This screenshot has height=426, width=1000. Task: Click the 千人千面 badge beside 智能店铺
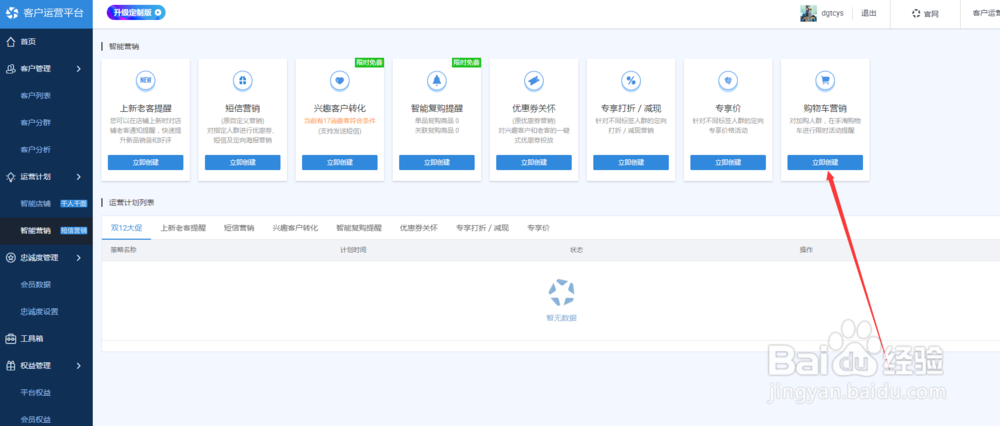73,203
